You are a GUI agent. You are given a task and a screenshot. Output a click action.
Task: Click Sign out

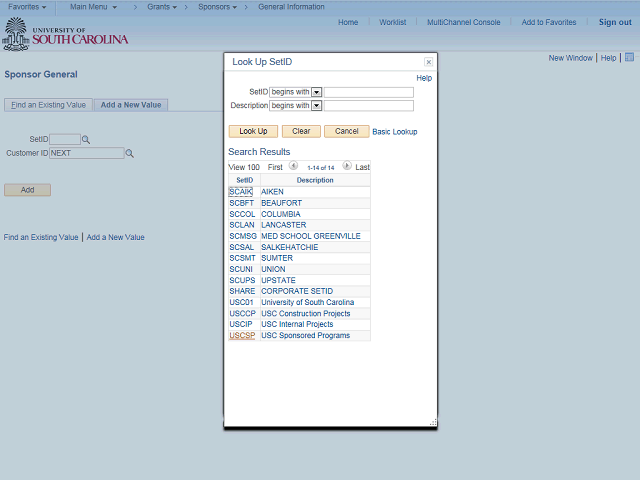[x=615, y=22]
